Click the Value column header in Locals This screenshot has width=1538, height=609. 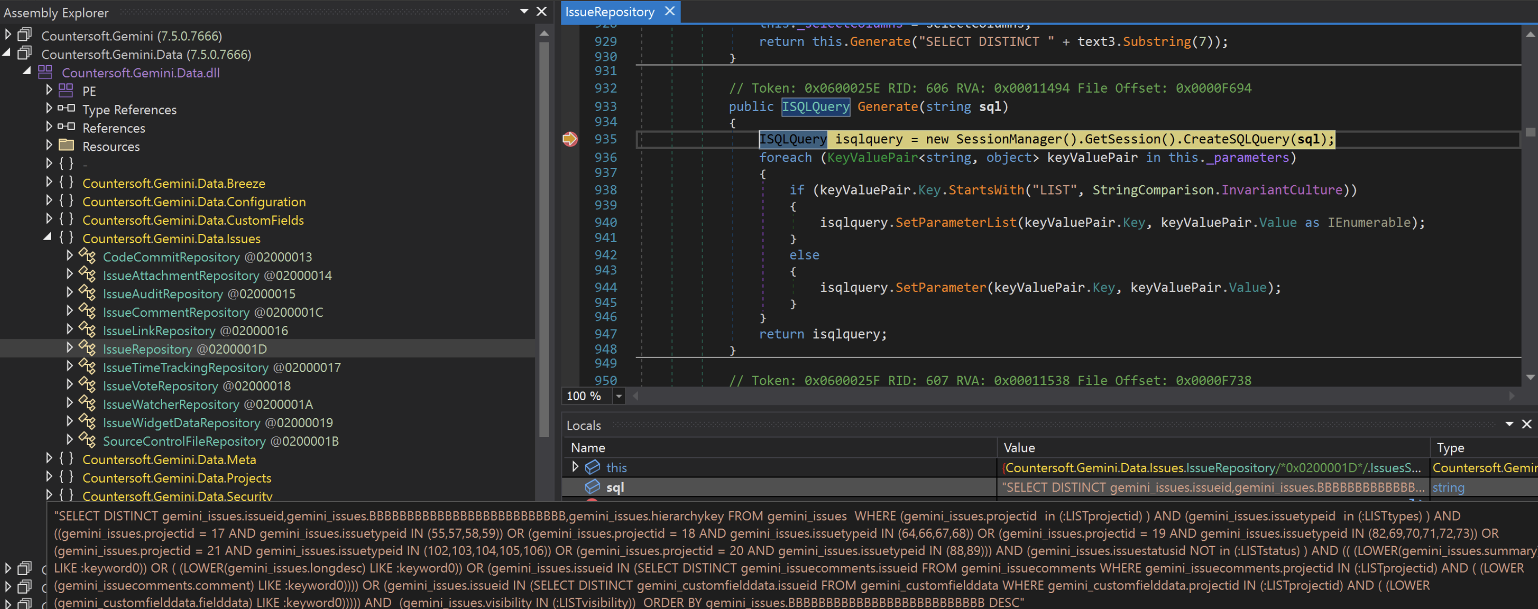click(1020, 448)
